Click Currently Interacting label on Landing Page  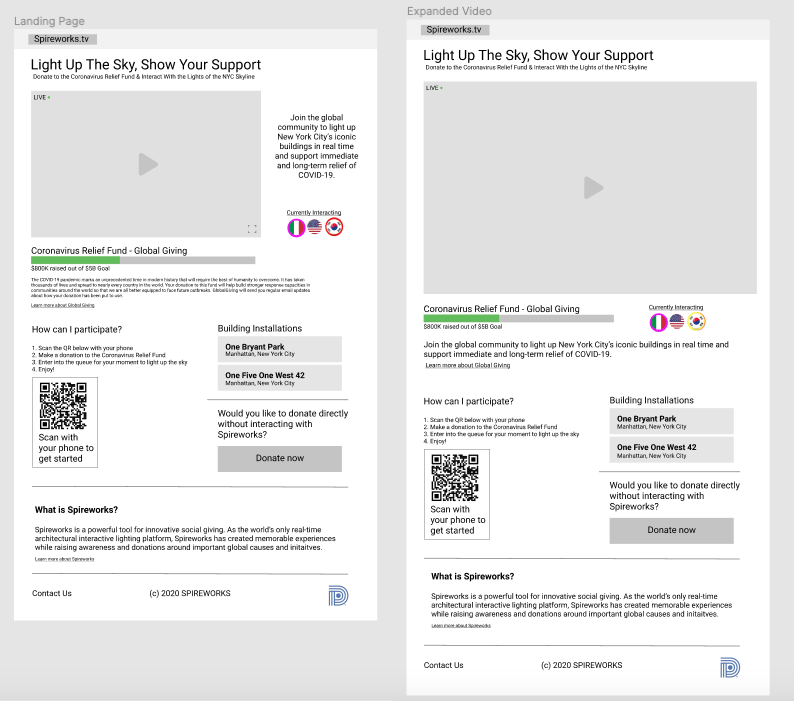pyautogui.click(x=314, y=213)
